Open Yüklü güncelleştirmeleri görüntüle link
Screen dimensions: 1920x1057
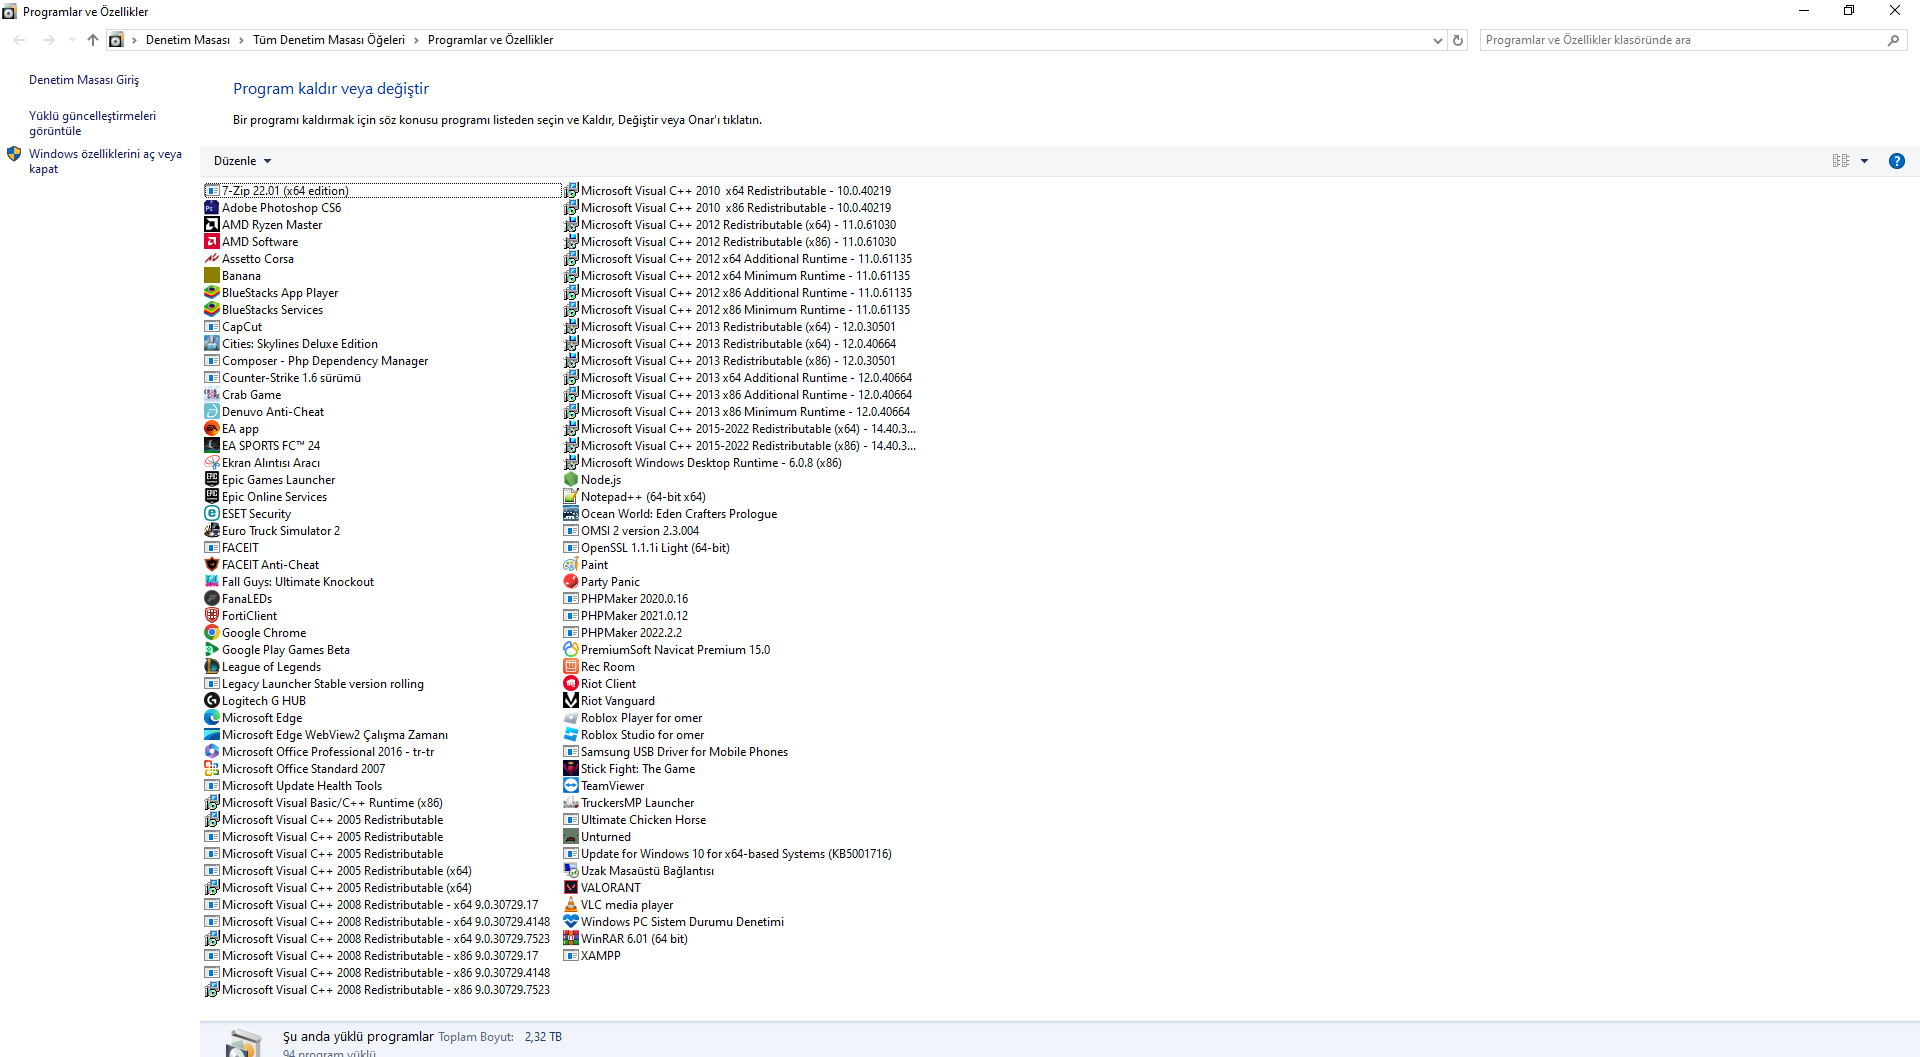(92, 123)
